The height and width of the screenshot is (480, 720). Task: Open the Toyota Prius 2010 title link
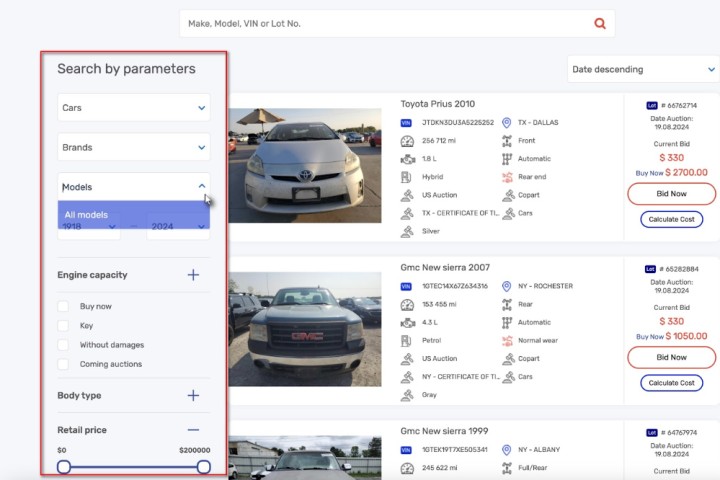(438, 104)
